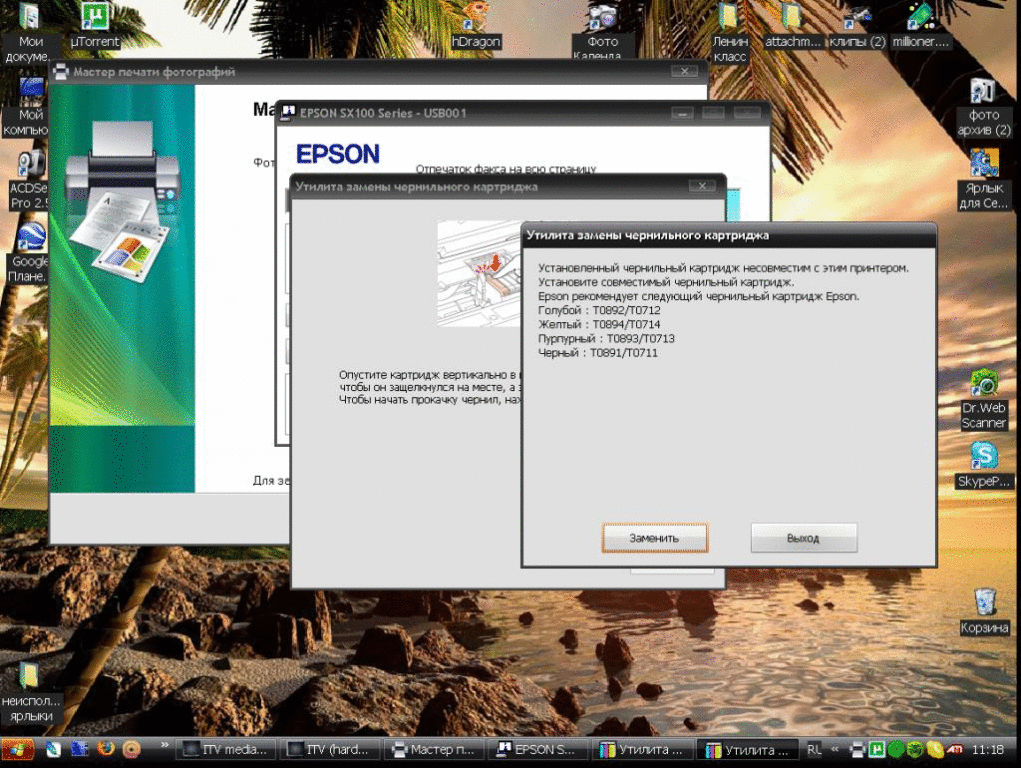Open the Корзина recycle bin
Viewport: 1021px width, 768px height.
point(985,611)
